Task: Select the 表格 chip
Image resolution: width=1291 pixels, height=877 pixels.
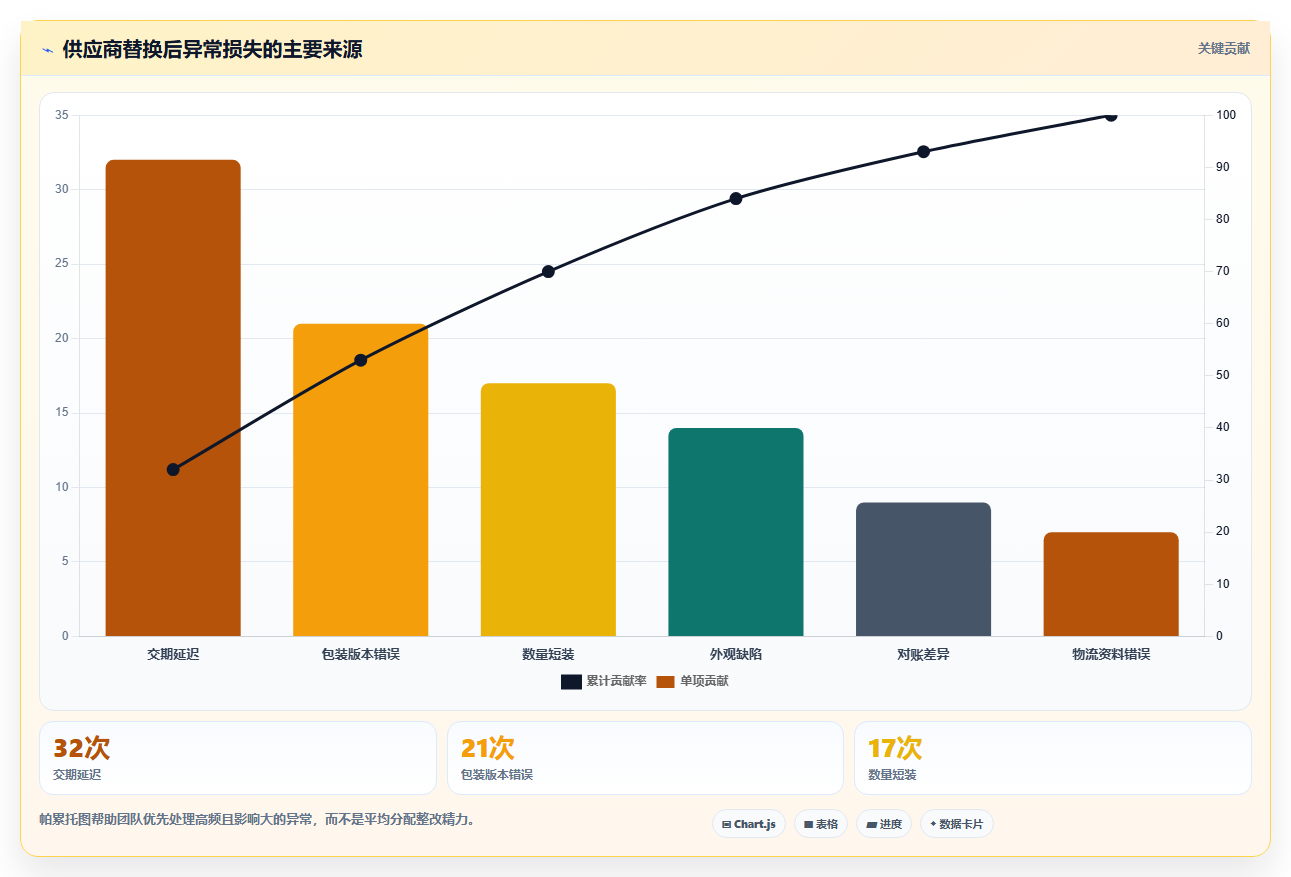Action: (821, 824)
